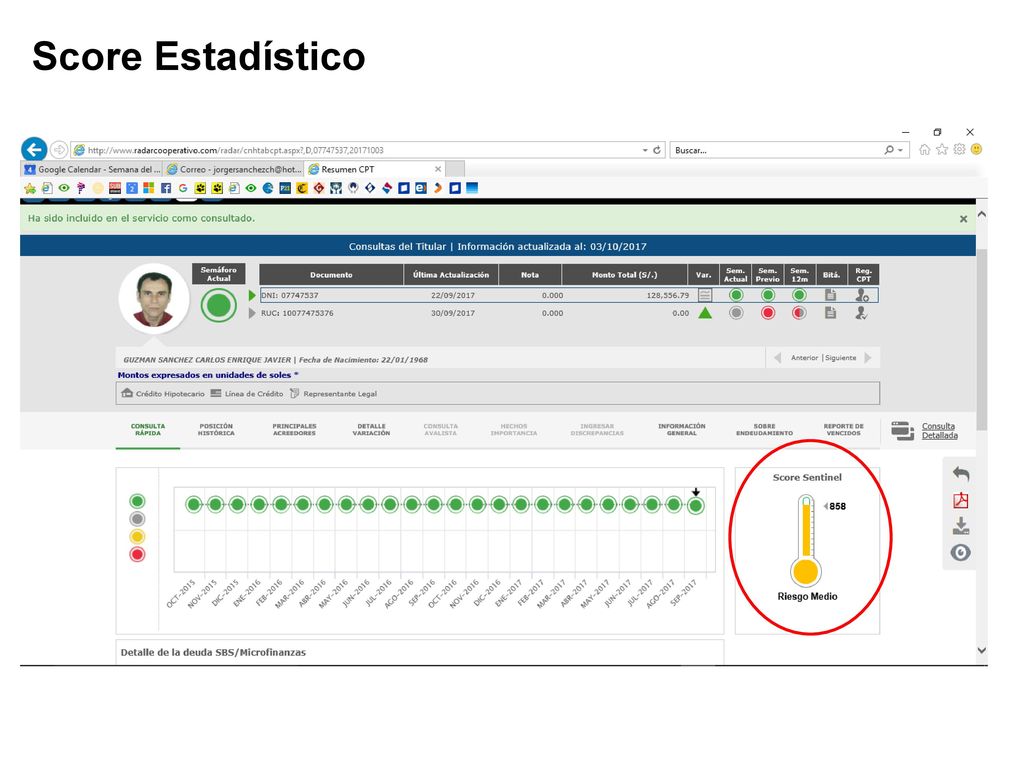Viewport: 1024px width, 768px height.
Task: Click the Representante Legal icon
Action: [295, 393]
